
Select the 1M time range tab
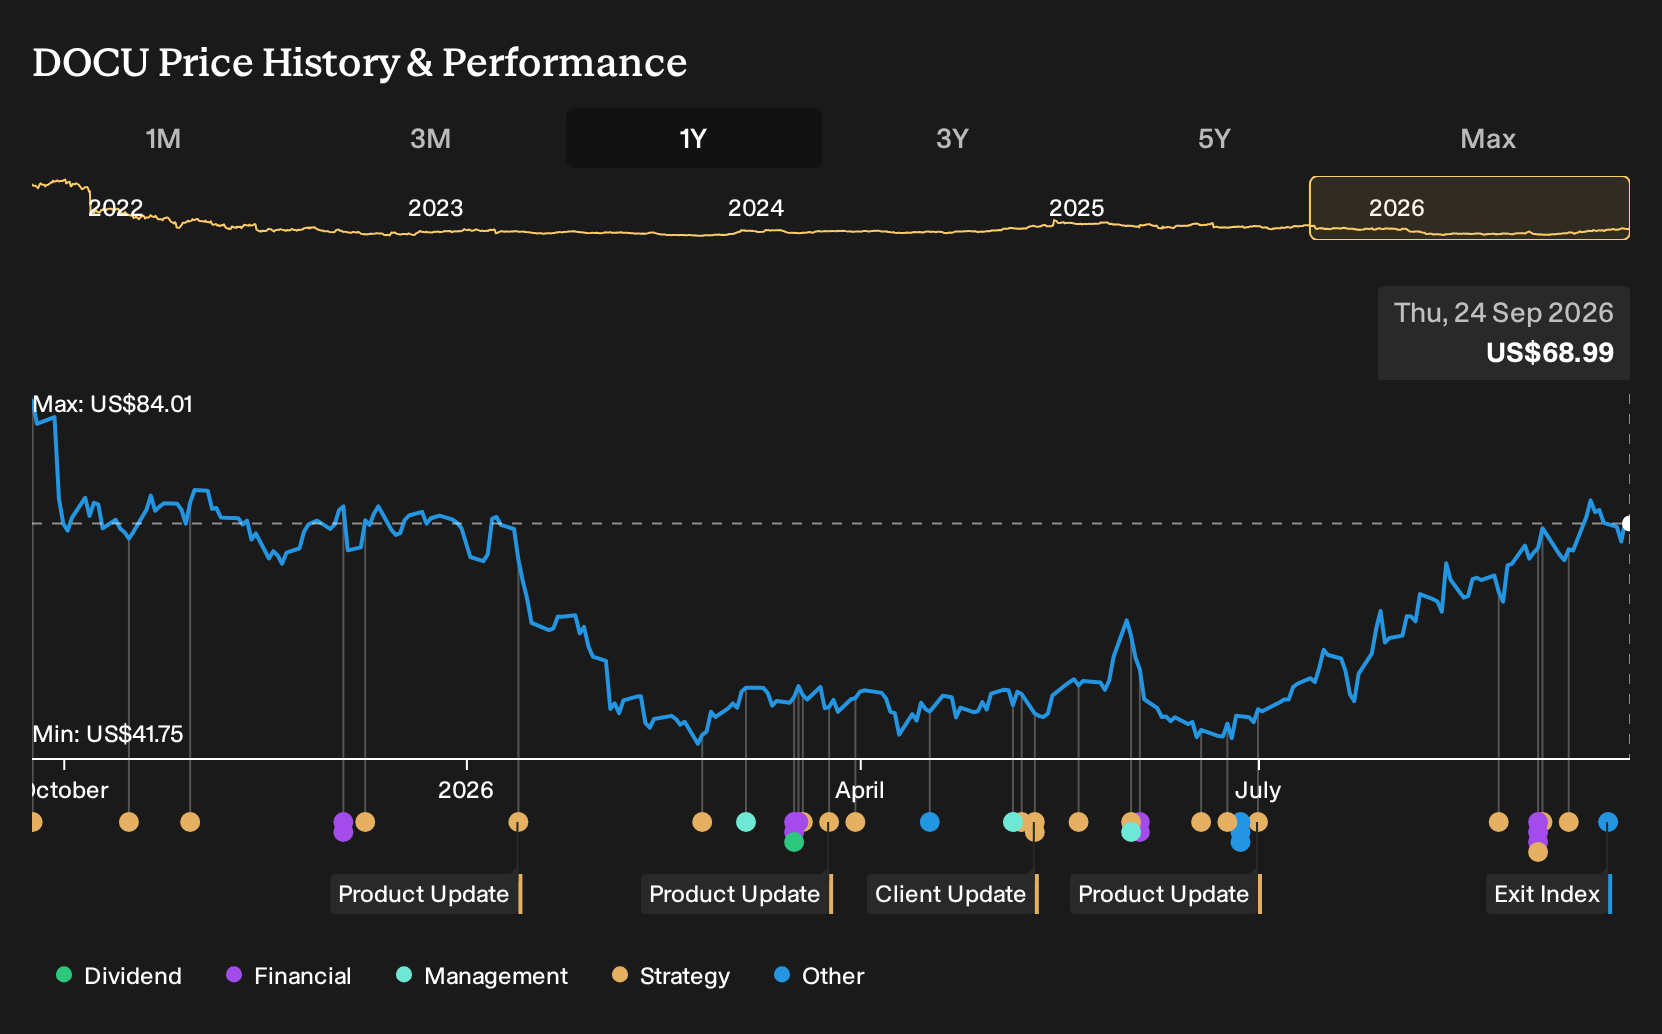coord(163,139)
